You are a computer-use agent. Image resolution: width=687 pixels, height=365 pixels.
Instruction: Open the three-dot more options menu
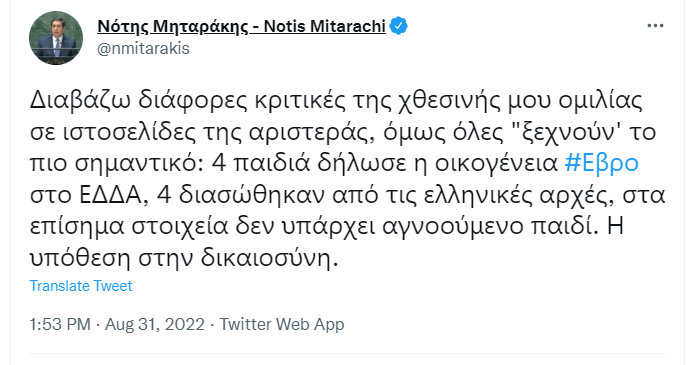pyautogui.click(x=655, y=26)
